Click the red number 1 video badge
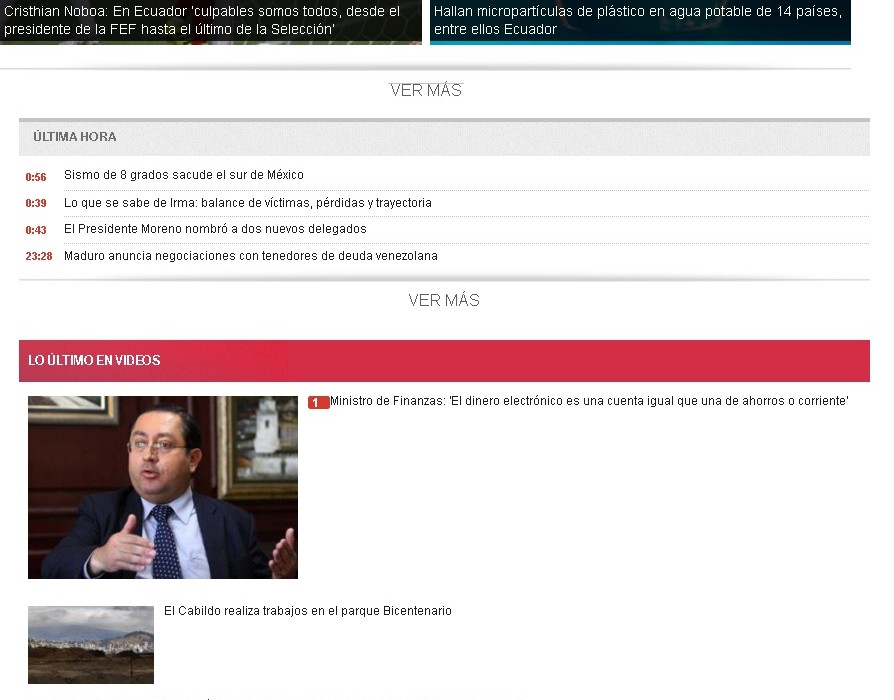 click(318, 403)
